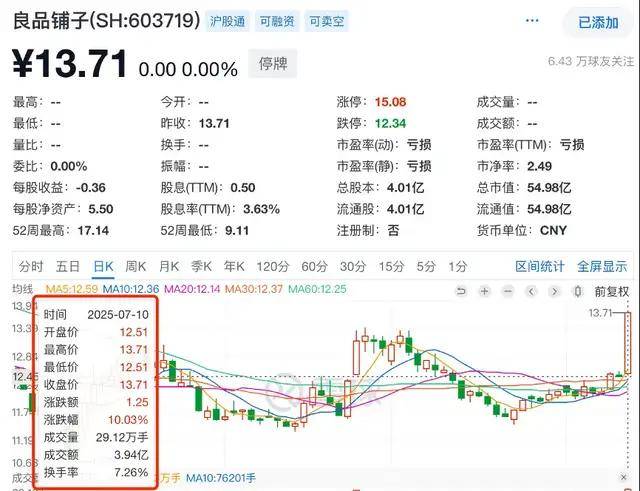The height and width of the screenshot is (491, 640).
Task: Click the 52周最高 value 17.14
Action: coord(93,231)
